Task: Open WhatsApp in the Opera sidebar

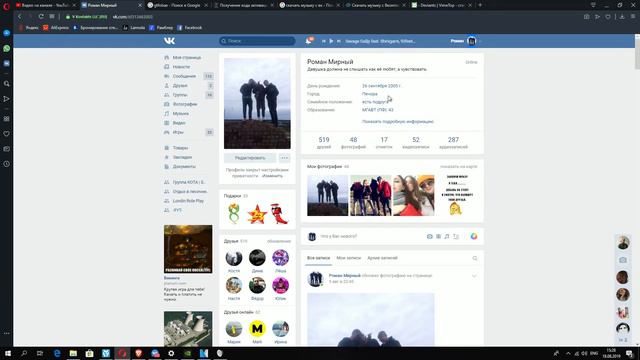Action: coord(7,48)
